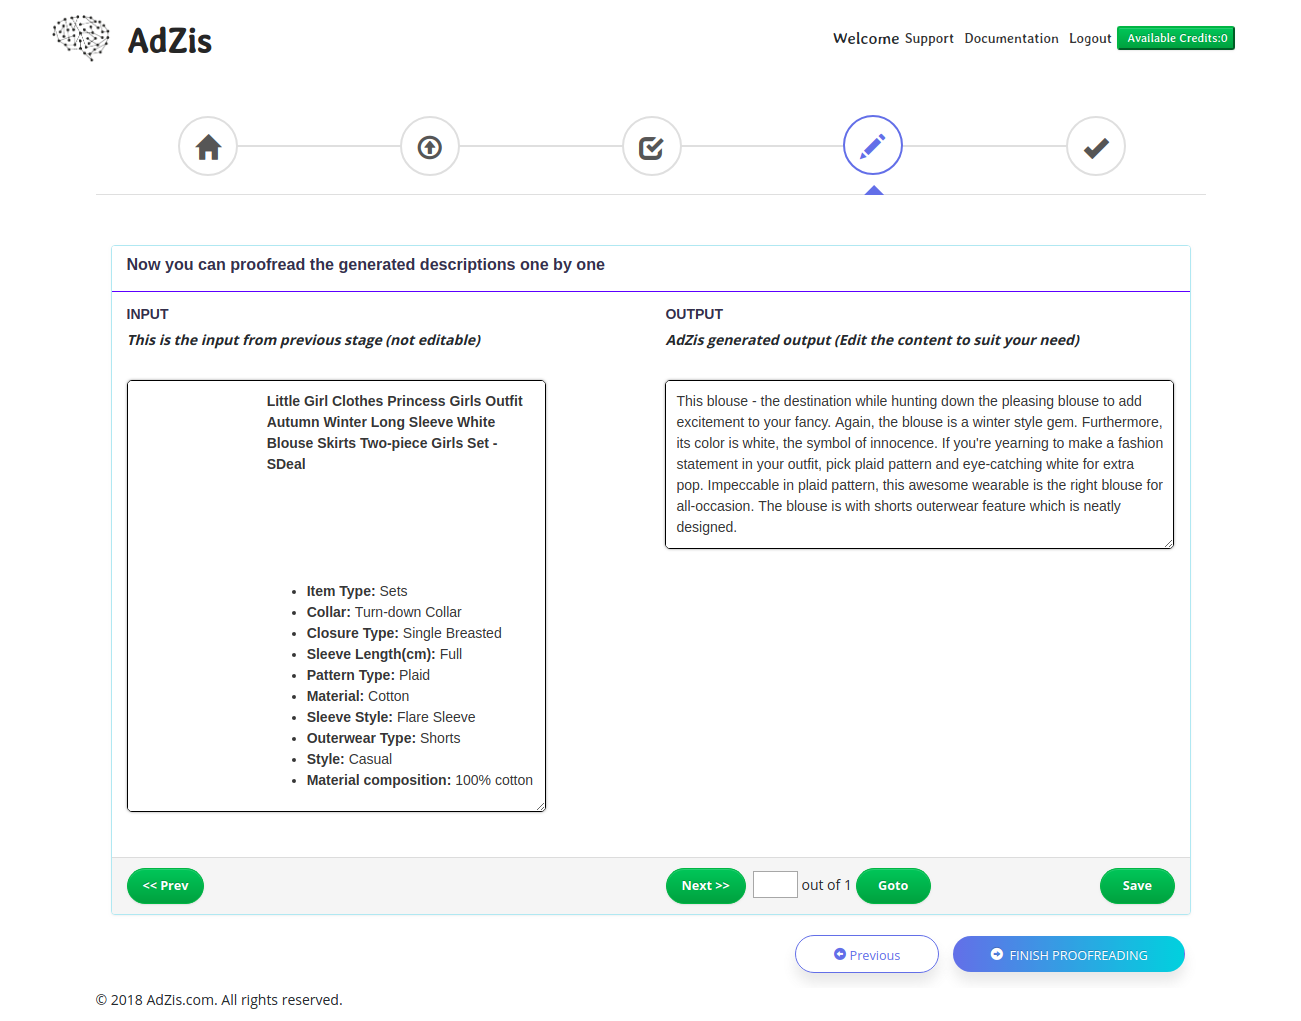Click the AdZis brain logo
The image size is (1301, 1021).
coord(81,38)
